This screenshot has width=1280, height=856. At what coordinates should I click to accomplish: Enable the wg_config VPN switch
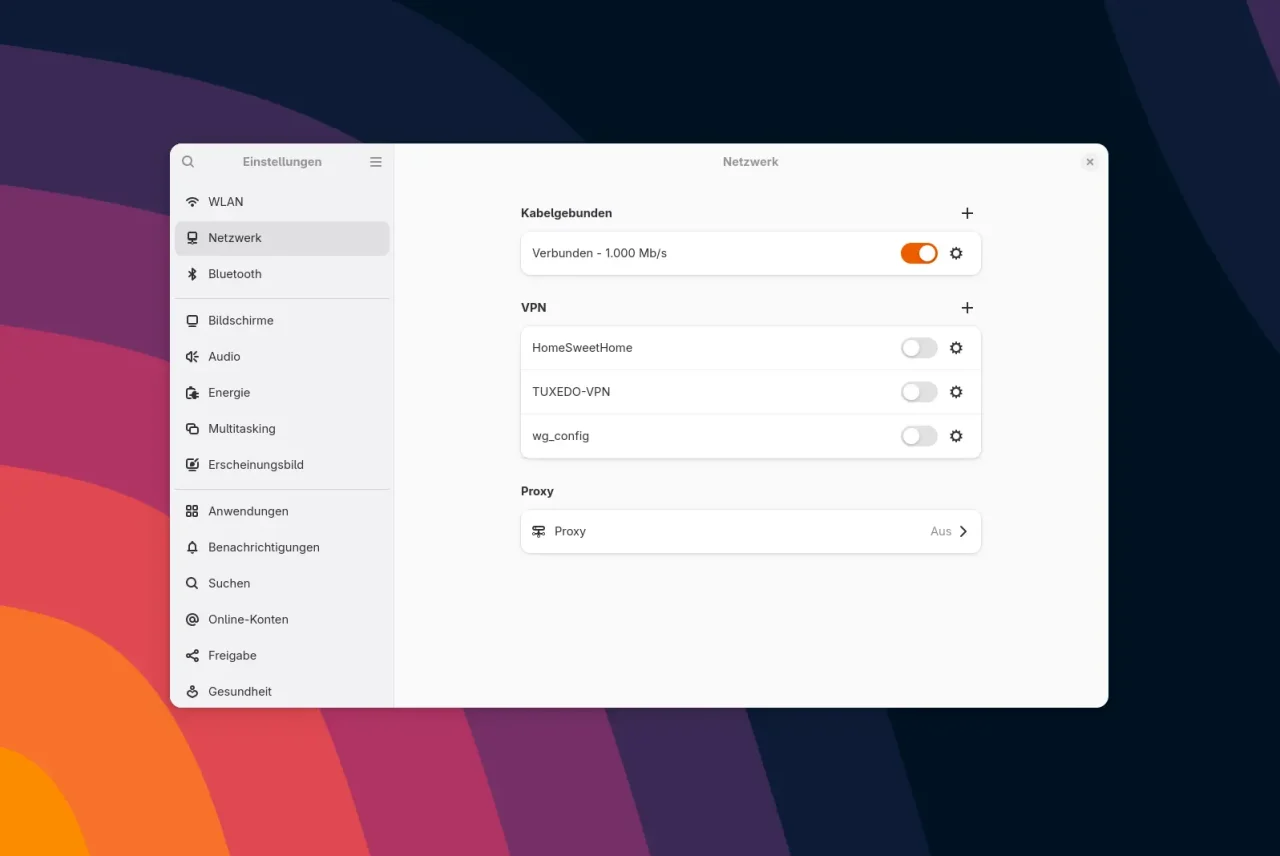(919, 436)
